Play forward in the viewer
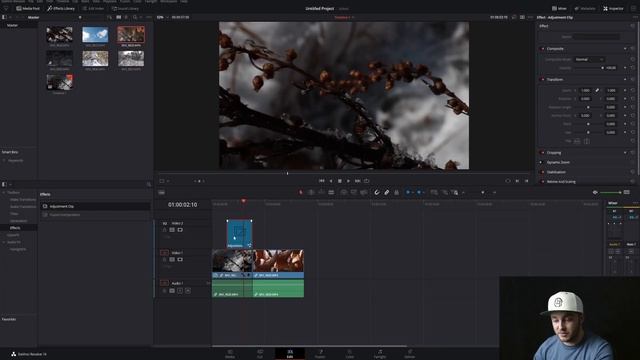 coord(348,181)
